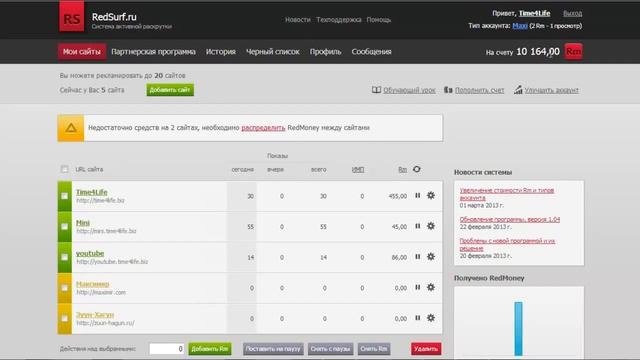
Task: Click the book icon by Обучающий урок
Action: tap(376, 90)
